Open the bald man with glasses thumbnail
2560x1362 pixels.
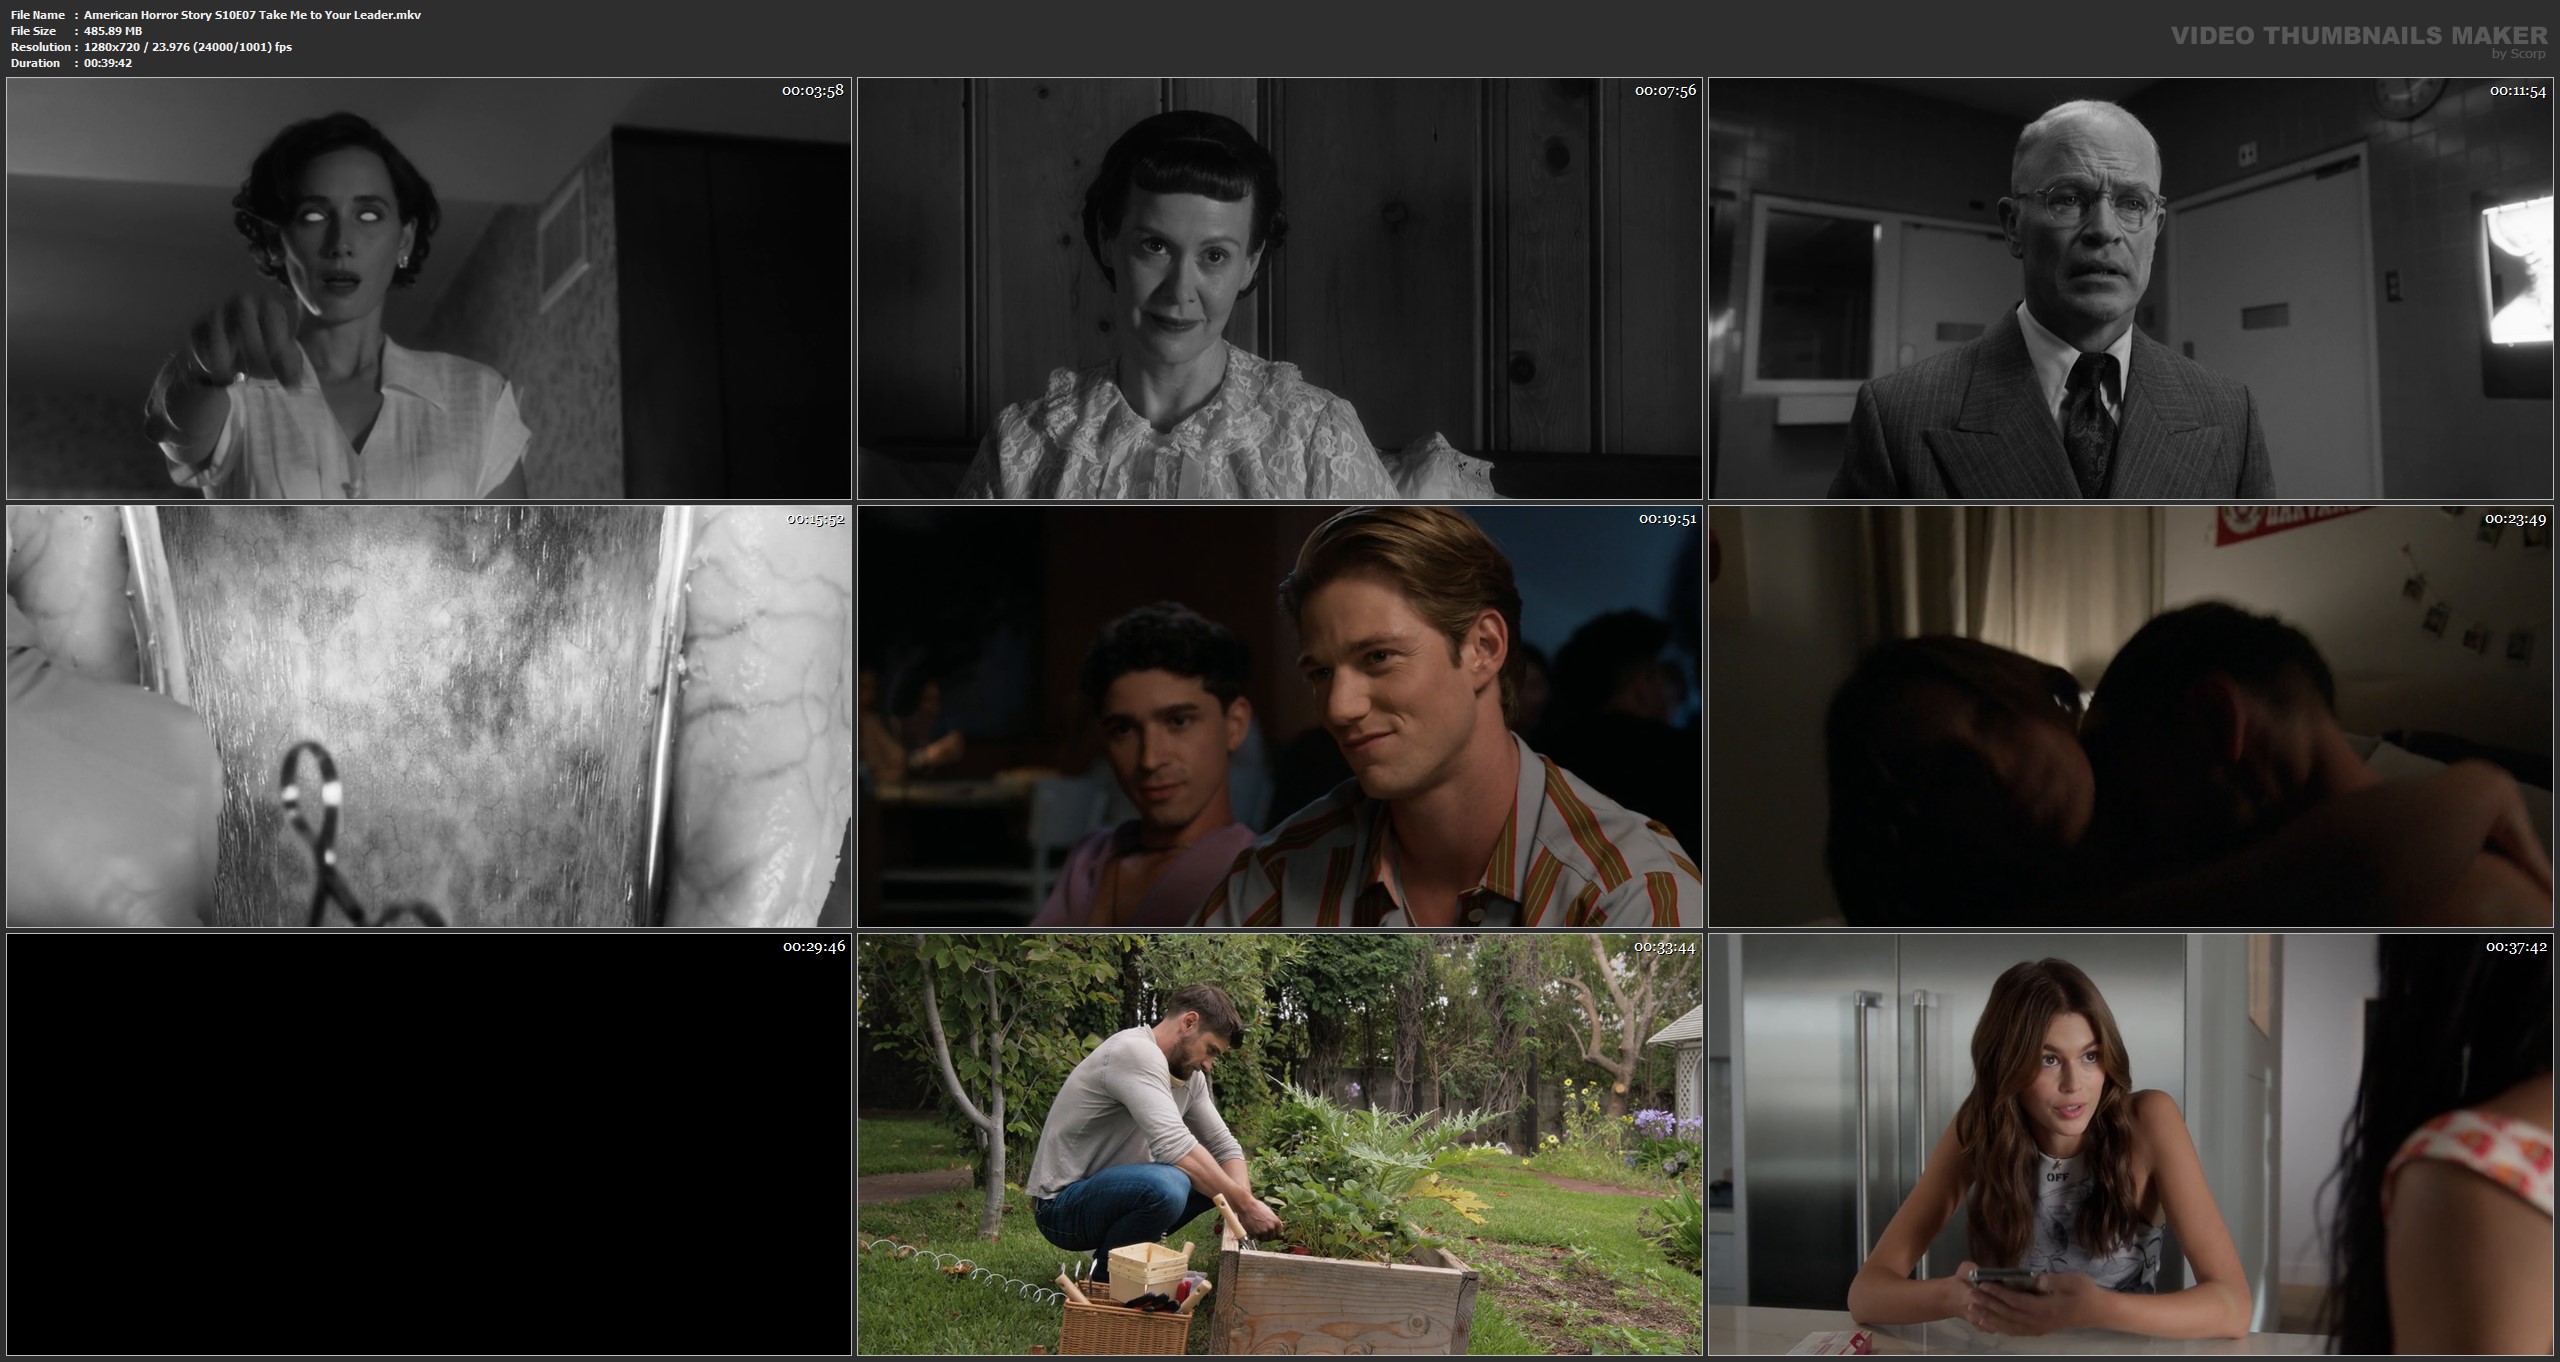click(x=2131, y=288)
